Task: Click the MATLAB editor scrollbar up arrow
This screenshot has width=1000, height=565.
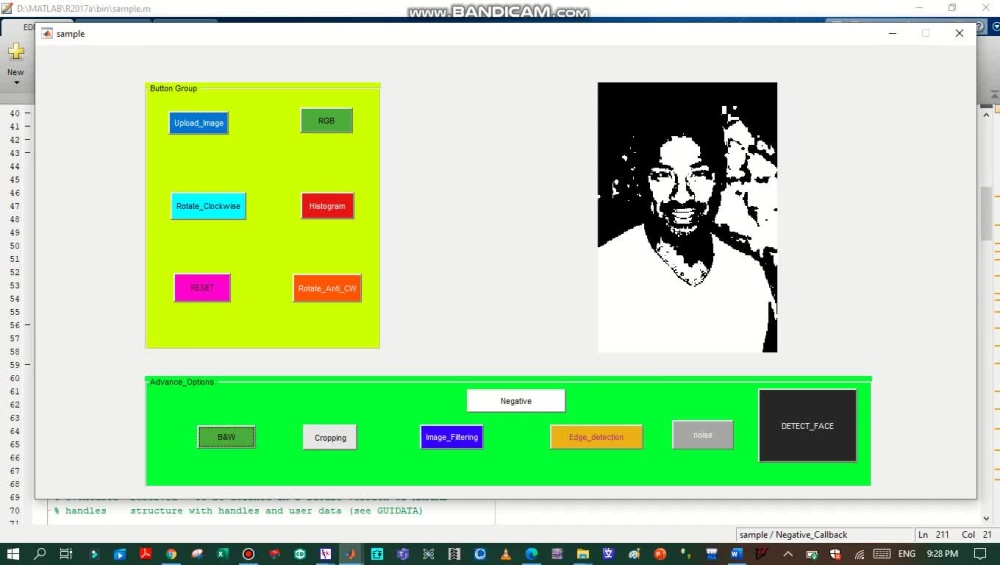Action: pyautogui.click(x=986, y=115)
